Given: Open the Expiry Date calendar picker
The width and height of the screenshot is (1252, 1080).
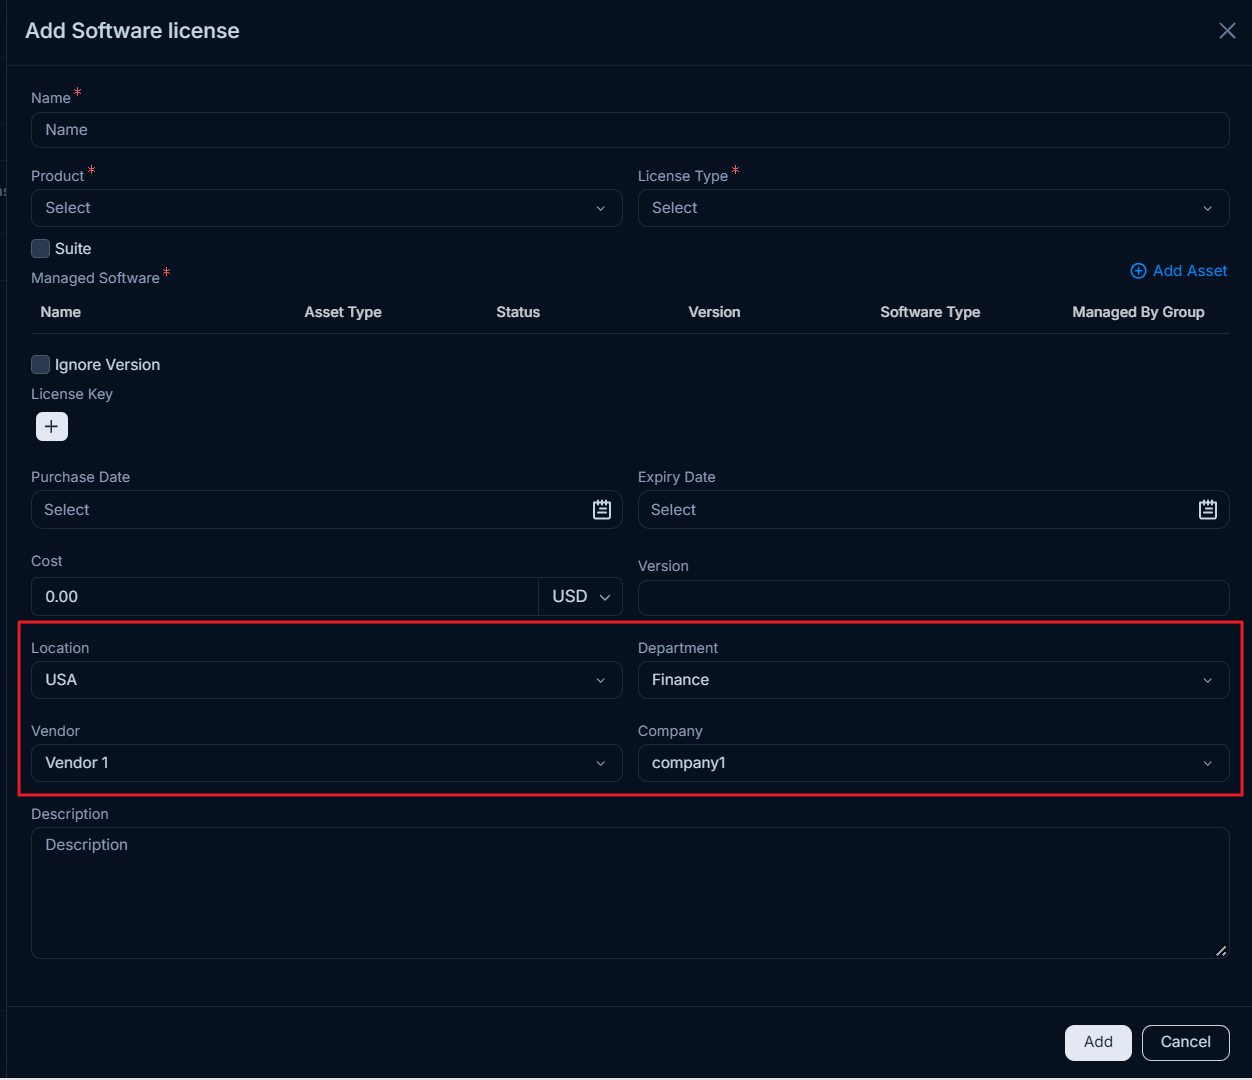Looking at the screenshot, I should click(x=1208, y=510).
